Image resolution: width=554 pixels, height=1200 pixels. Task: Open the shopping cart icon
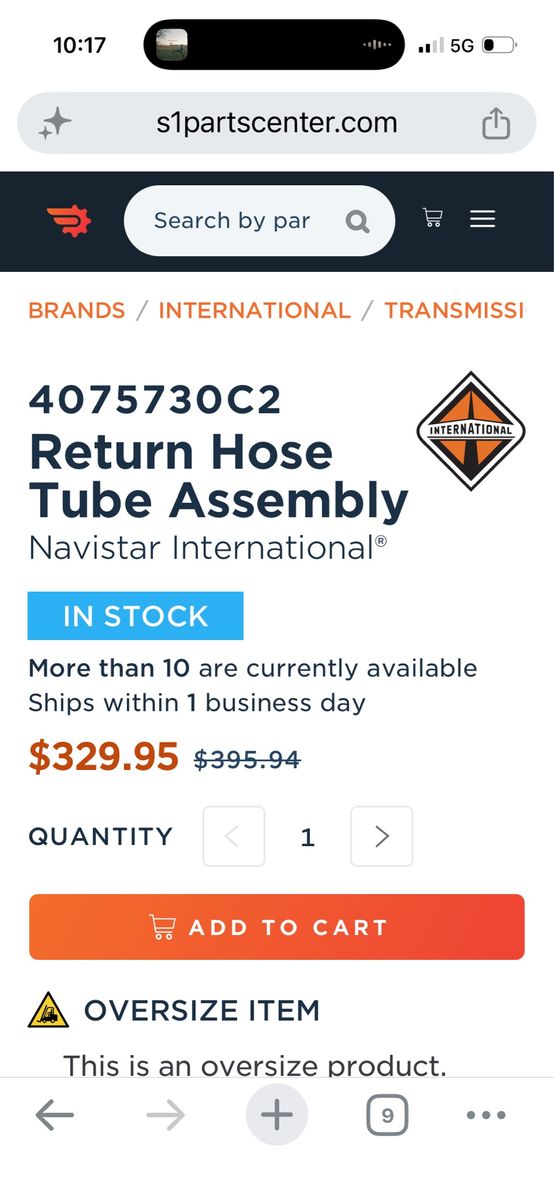tap(432, 218)
